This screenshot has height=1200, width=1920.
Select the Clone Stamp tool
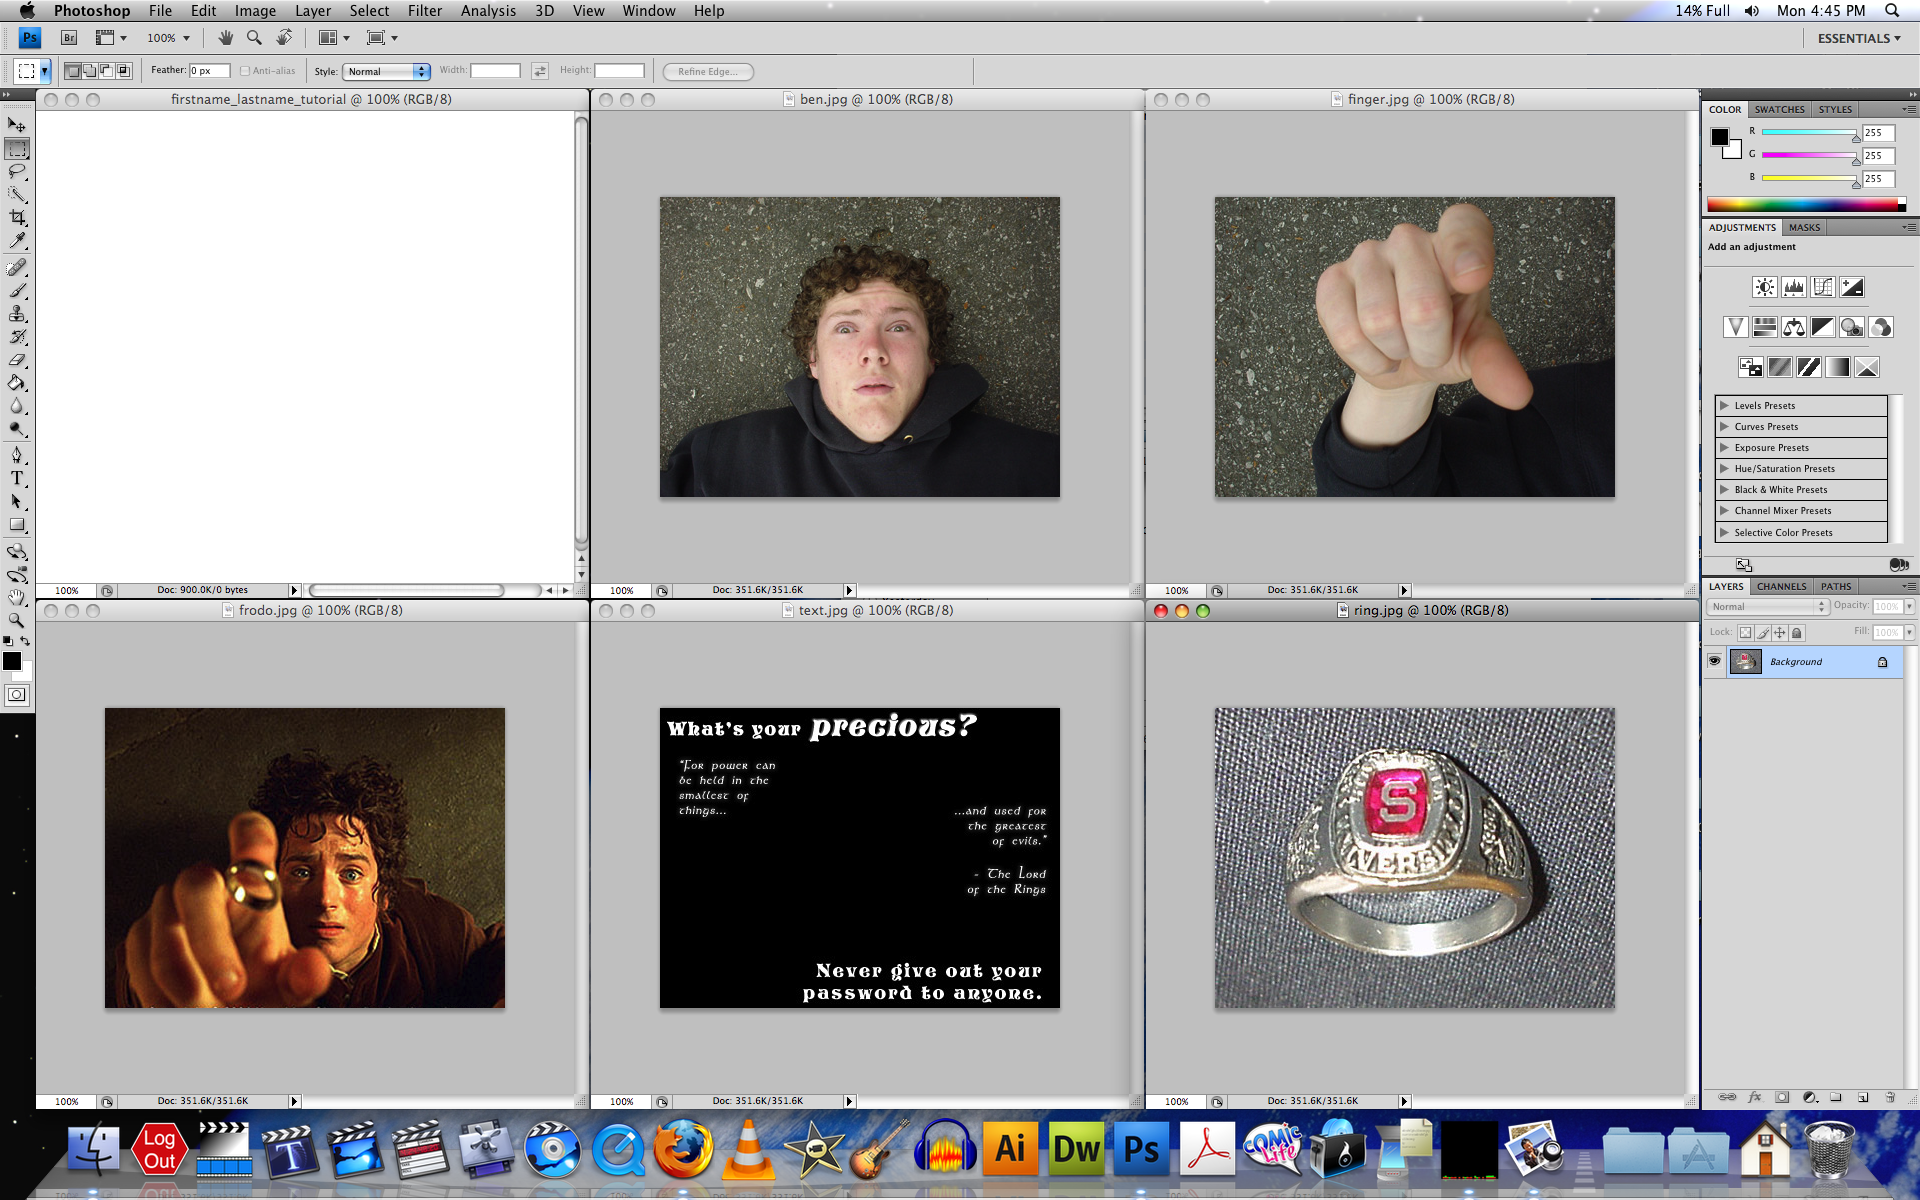click(x=17, y=314)
